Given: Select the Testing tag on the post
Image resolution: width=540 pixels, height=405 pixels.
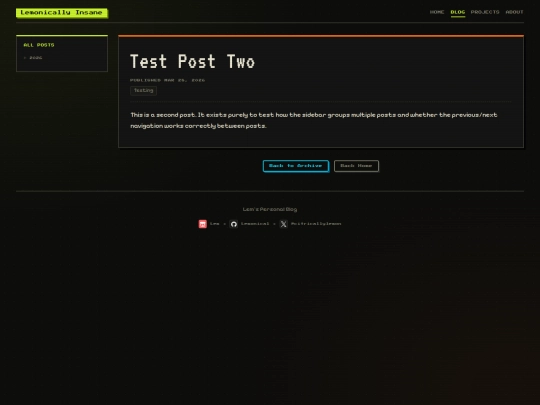Looking at the screenshot, I should [143, 91].
